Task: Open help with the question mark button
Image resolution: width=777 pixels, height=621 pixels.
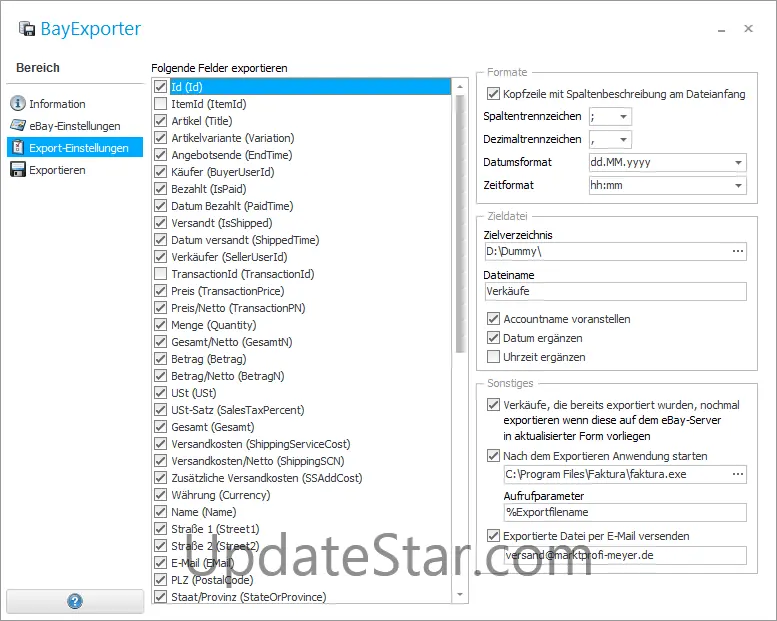Action: [75, 602]
